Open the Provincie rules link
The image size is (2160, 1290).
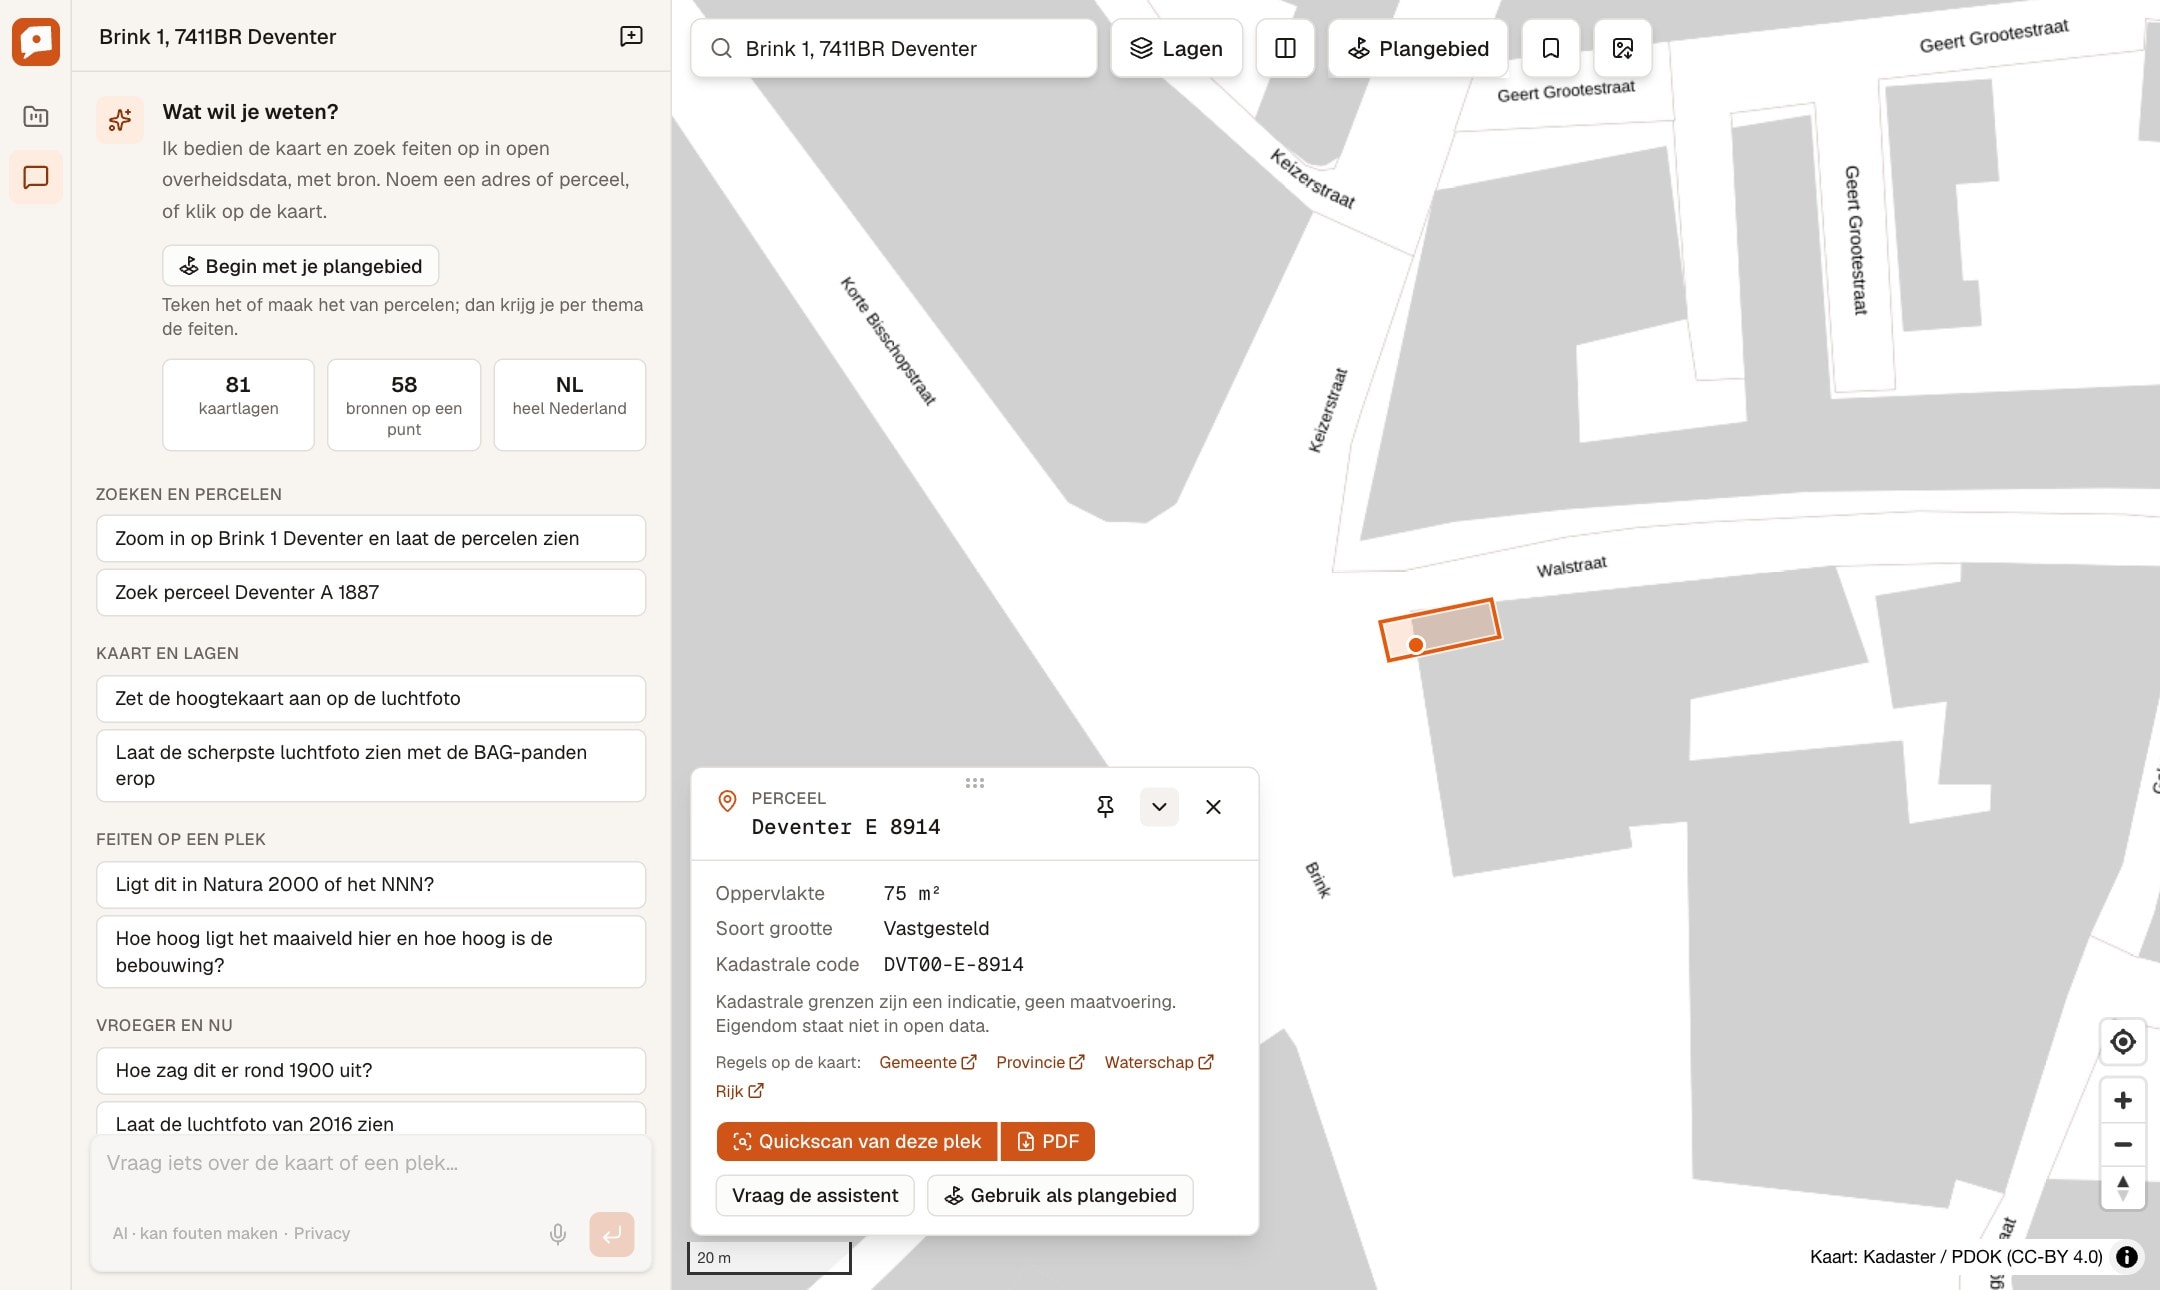click(1040, 1062)
